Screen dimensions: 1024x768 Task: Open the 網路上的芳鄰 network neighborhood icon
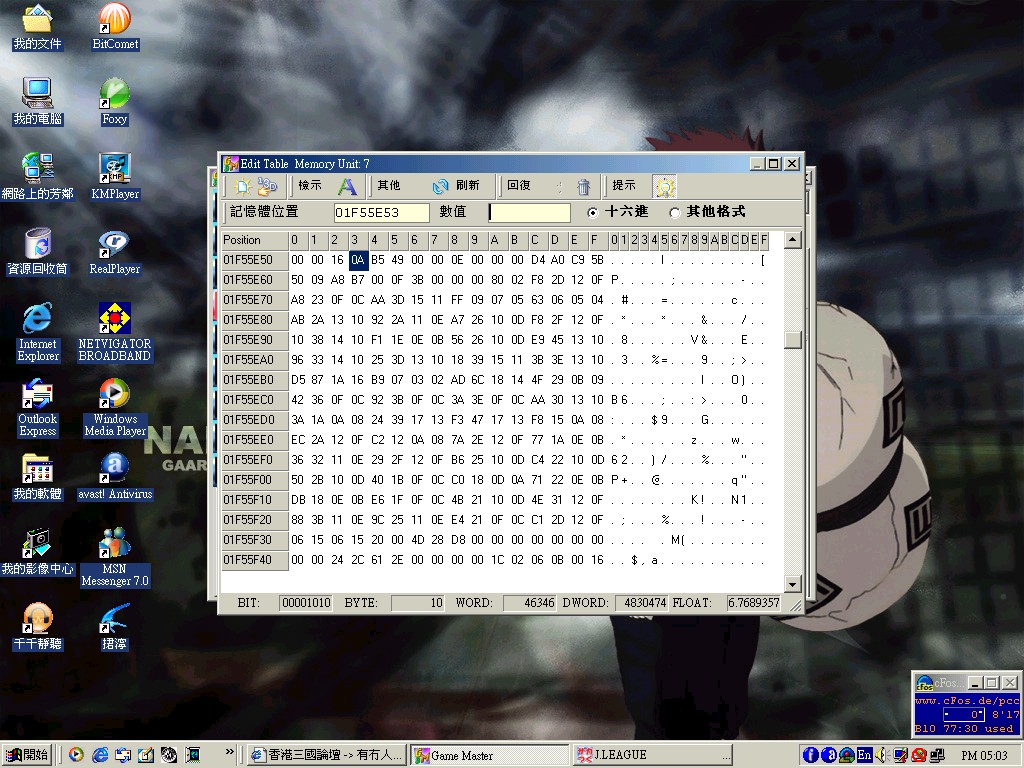point(37,177)
